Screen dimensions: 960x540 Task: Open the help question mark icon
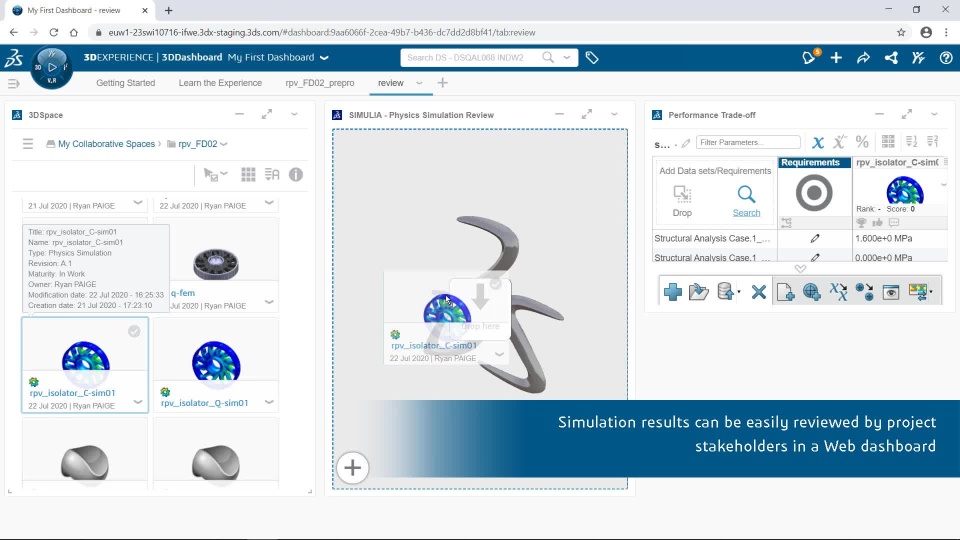pos(946,58)
